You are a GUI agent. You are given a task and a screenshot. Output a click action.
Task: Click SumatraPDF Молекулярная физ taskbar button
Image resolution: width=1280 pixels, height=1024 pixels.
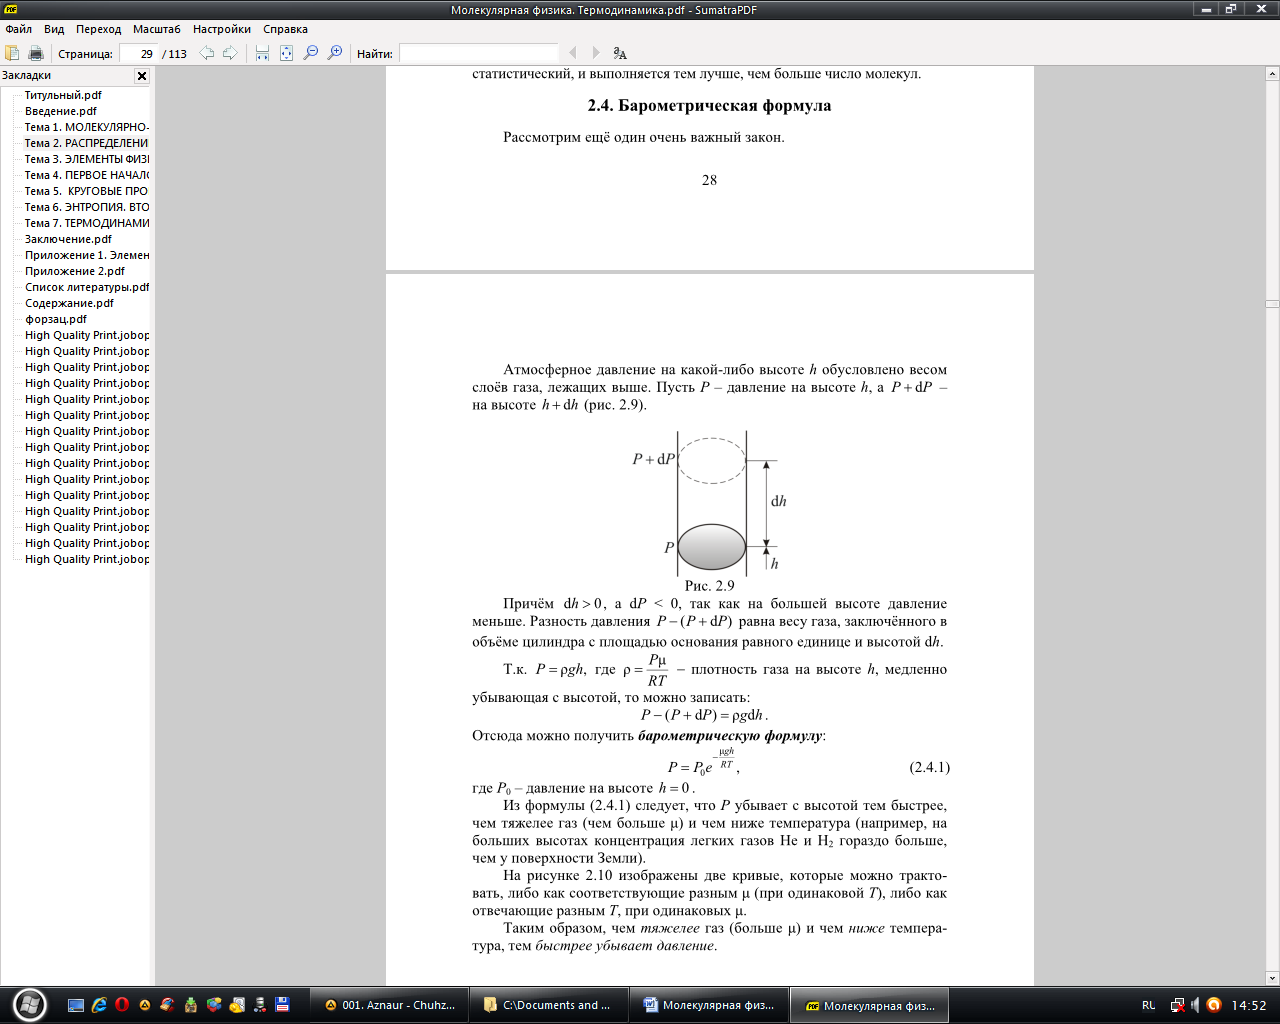point(869,1005)
